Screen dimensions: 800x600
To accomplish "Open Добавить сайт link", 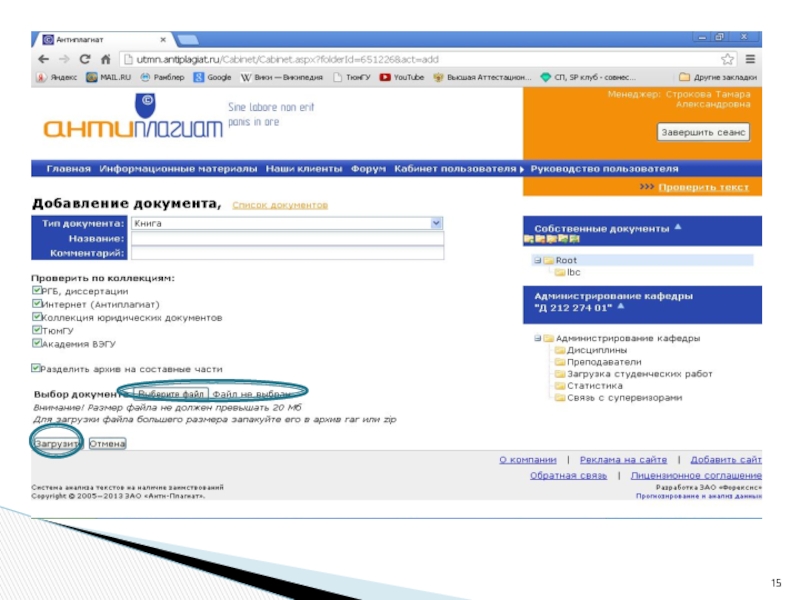I will coord(726,460).
